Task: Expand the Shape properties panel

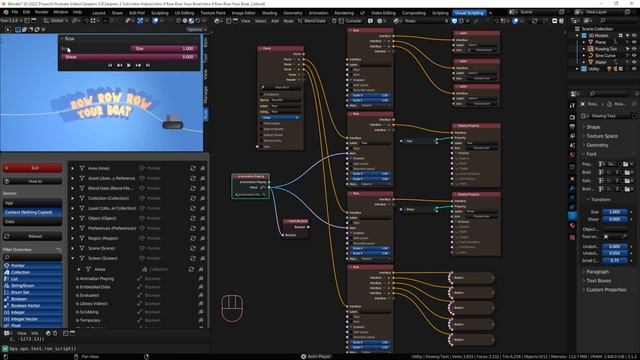Action: pos(593,127)
